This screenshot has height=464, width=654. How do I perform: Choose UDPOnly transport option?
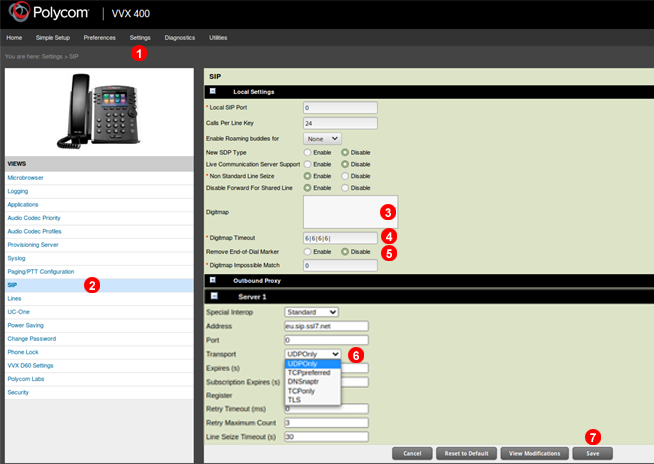point(313,363)
